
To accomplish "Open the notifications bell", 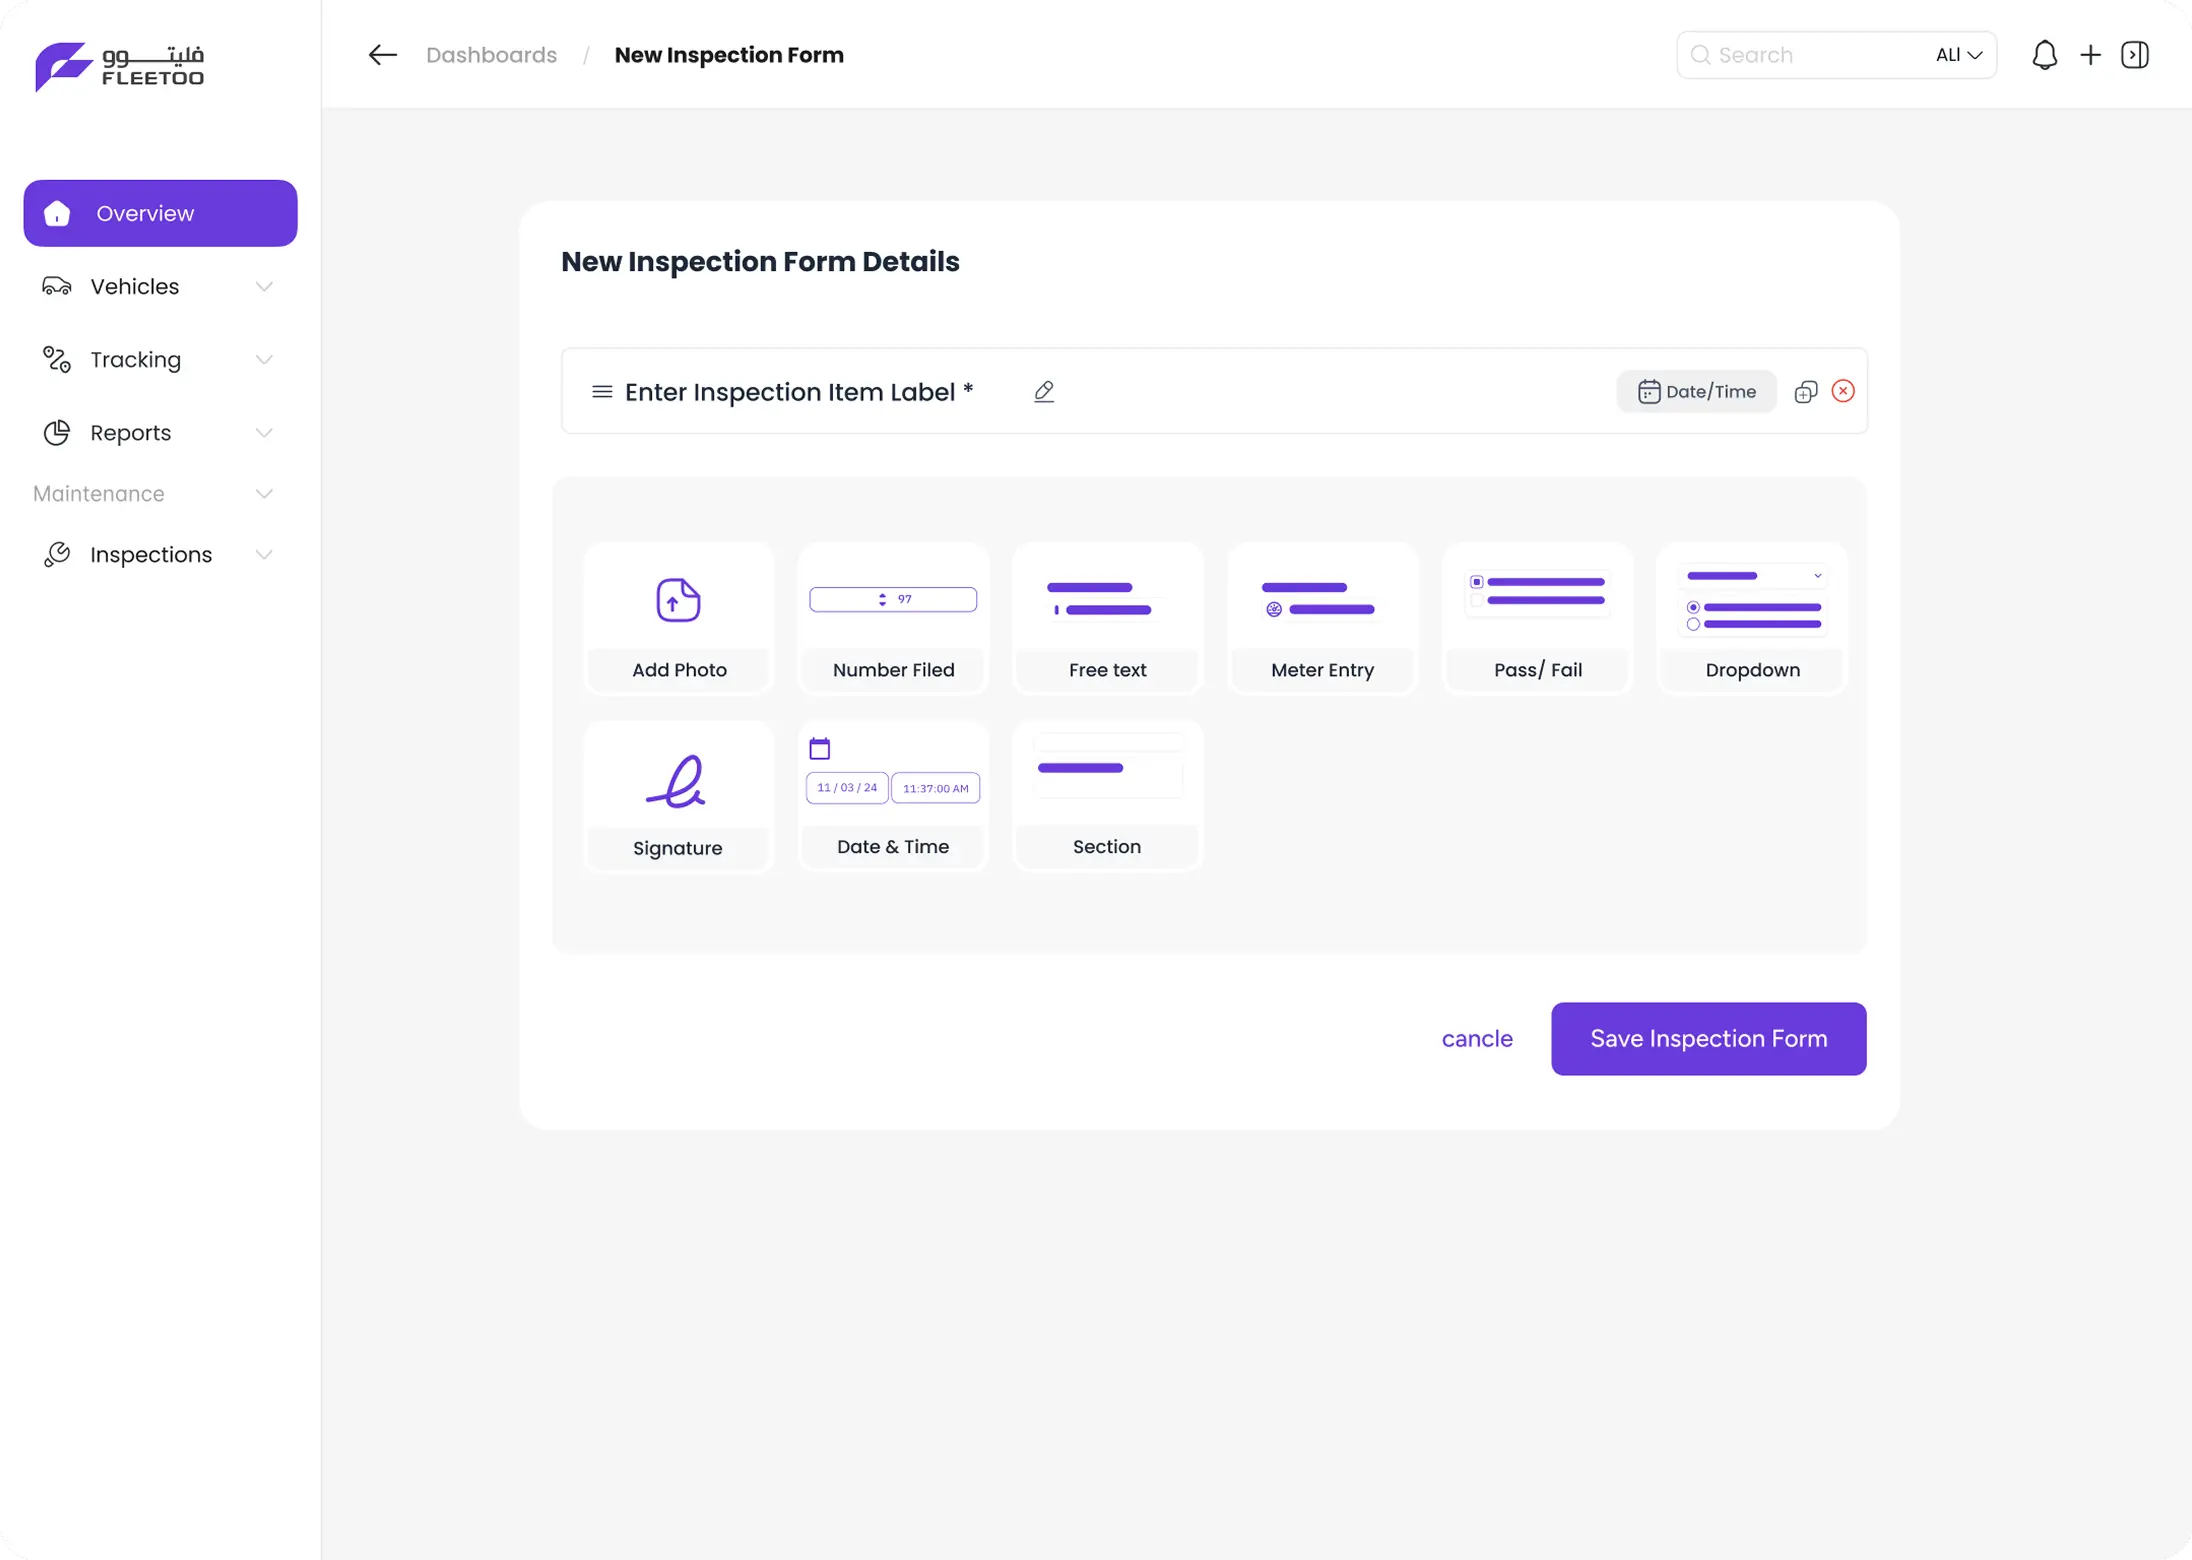I will 2045,55.
